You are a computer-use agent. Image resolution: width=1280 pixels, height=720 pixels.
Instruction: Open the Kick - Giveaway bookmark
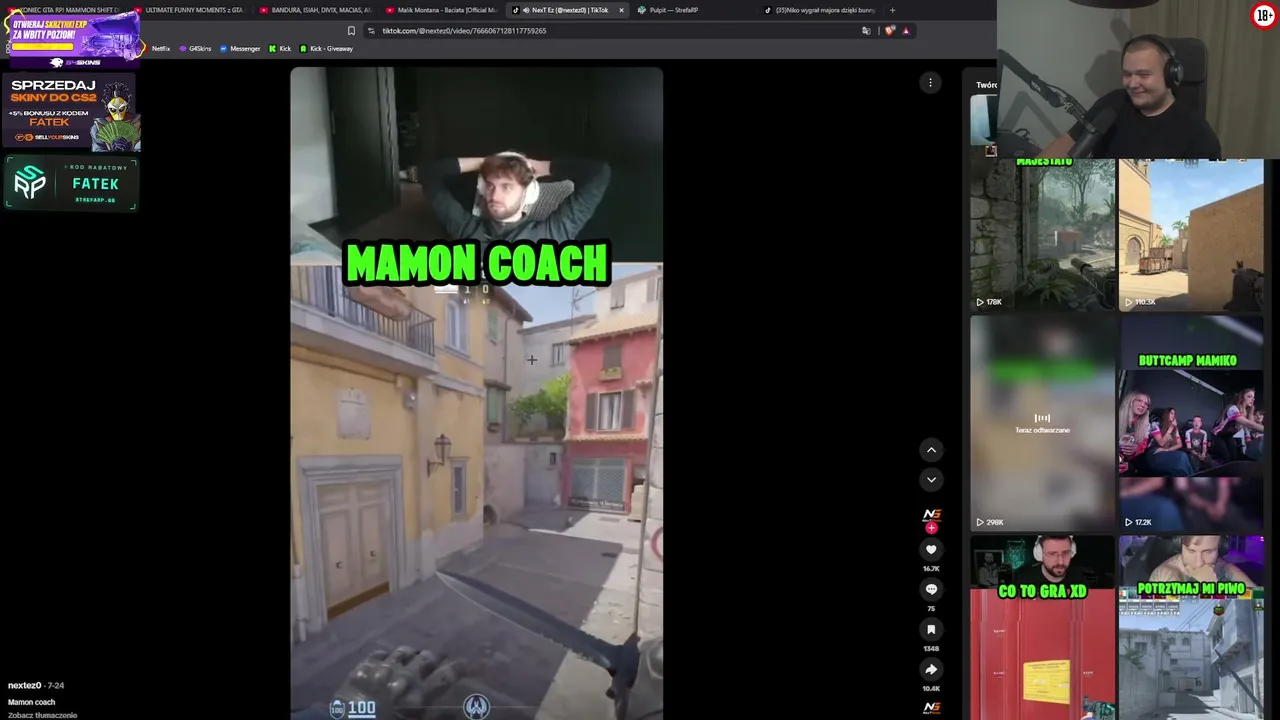[326, 48]
